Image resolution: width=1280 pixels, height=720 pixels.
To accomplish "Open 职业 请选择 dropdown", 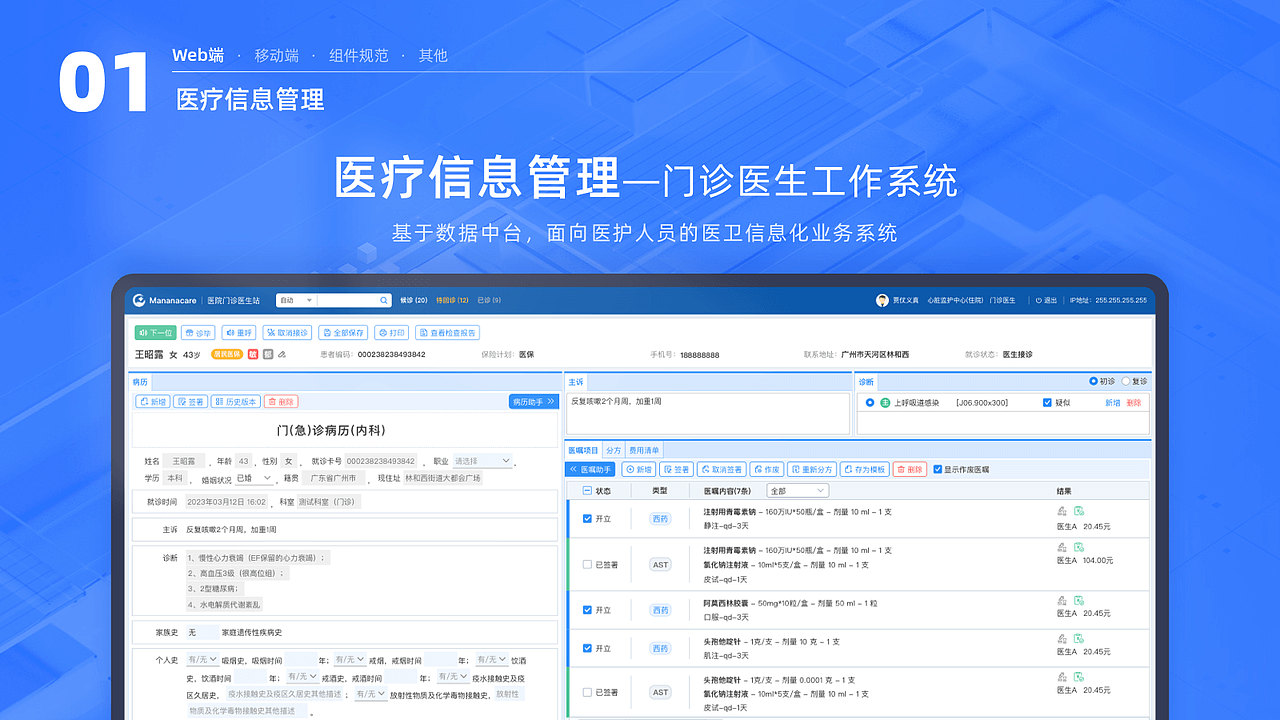I will pos(483,461).
